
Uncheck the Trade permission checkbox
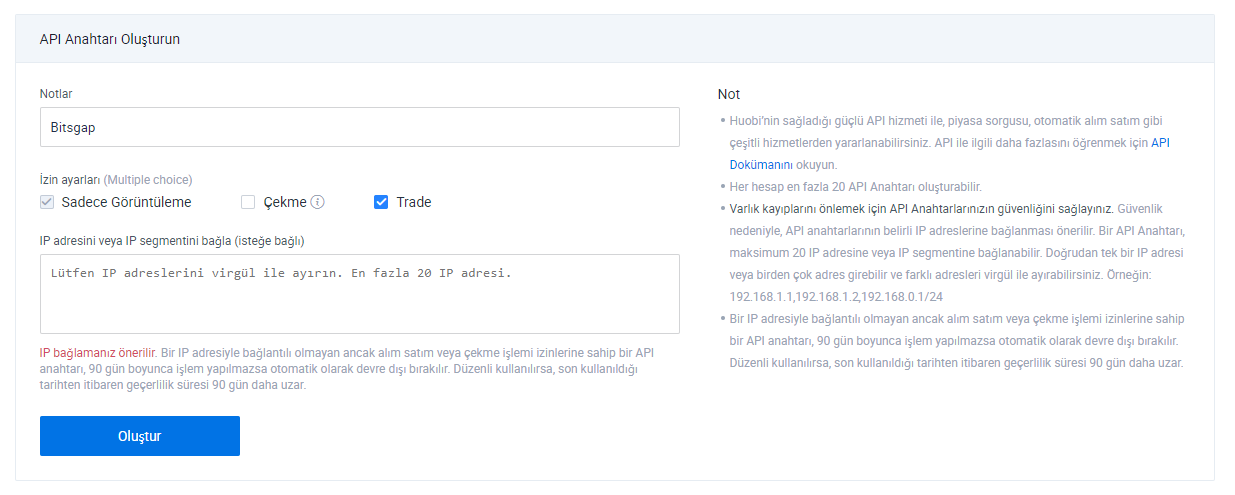coord(381,202)
